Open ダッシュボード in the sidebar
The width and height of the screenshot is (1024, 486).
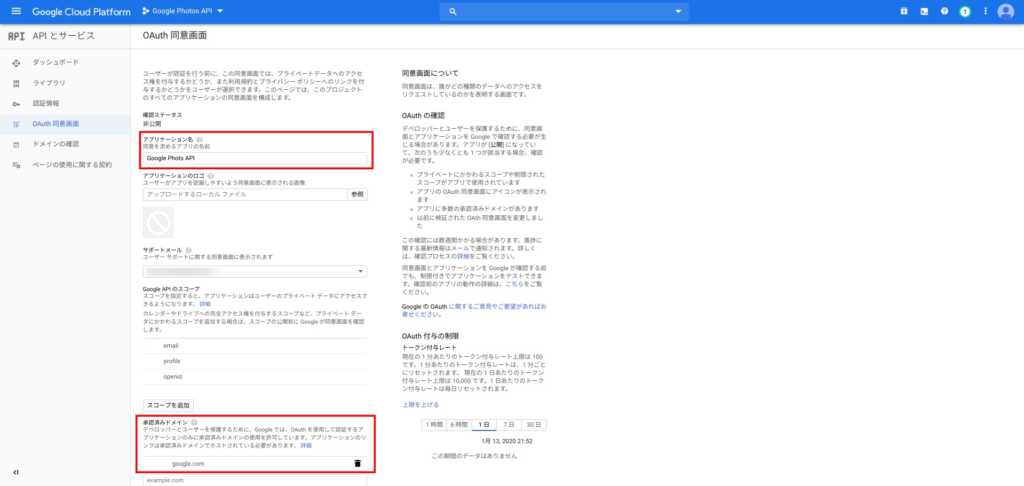click(56, 63)
